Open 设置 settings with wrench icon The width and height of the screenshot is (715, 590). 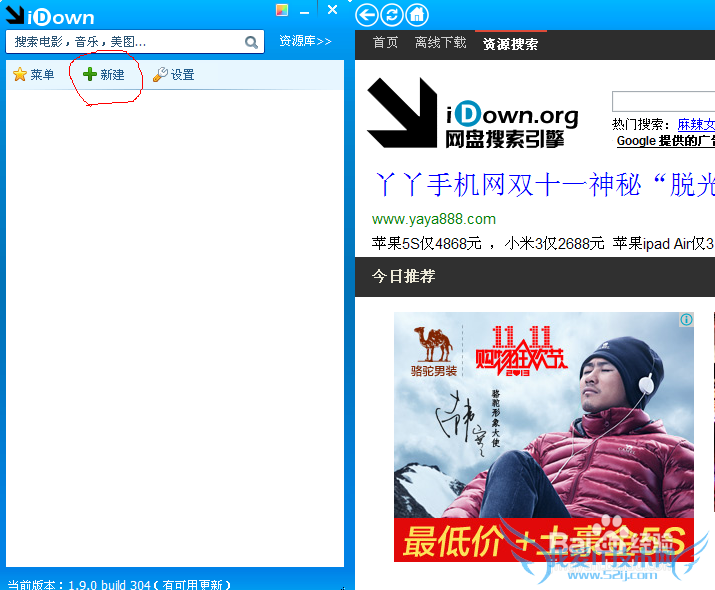pyautogui.click(x=174, y=74)
